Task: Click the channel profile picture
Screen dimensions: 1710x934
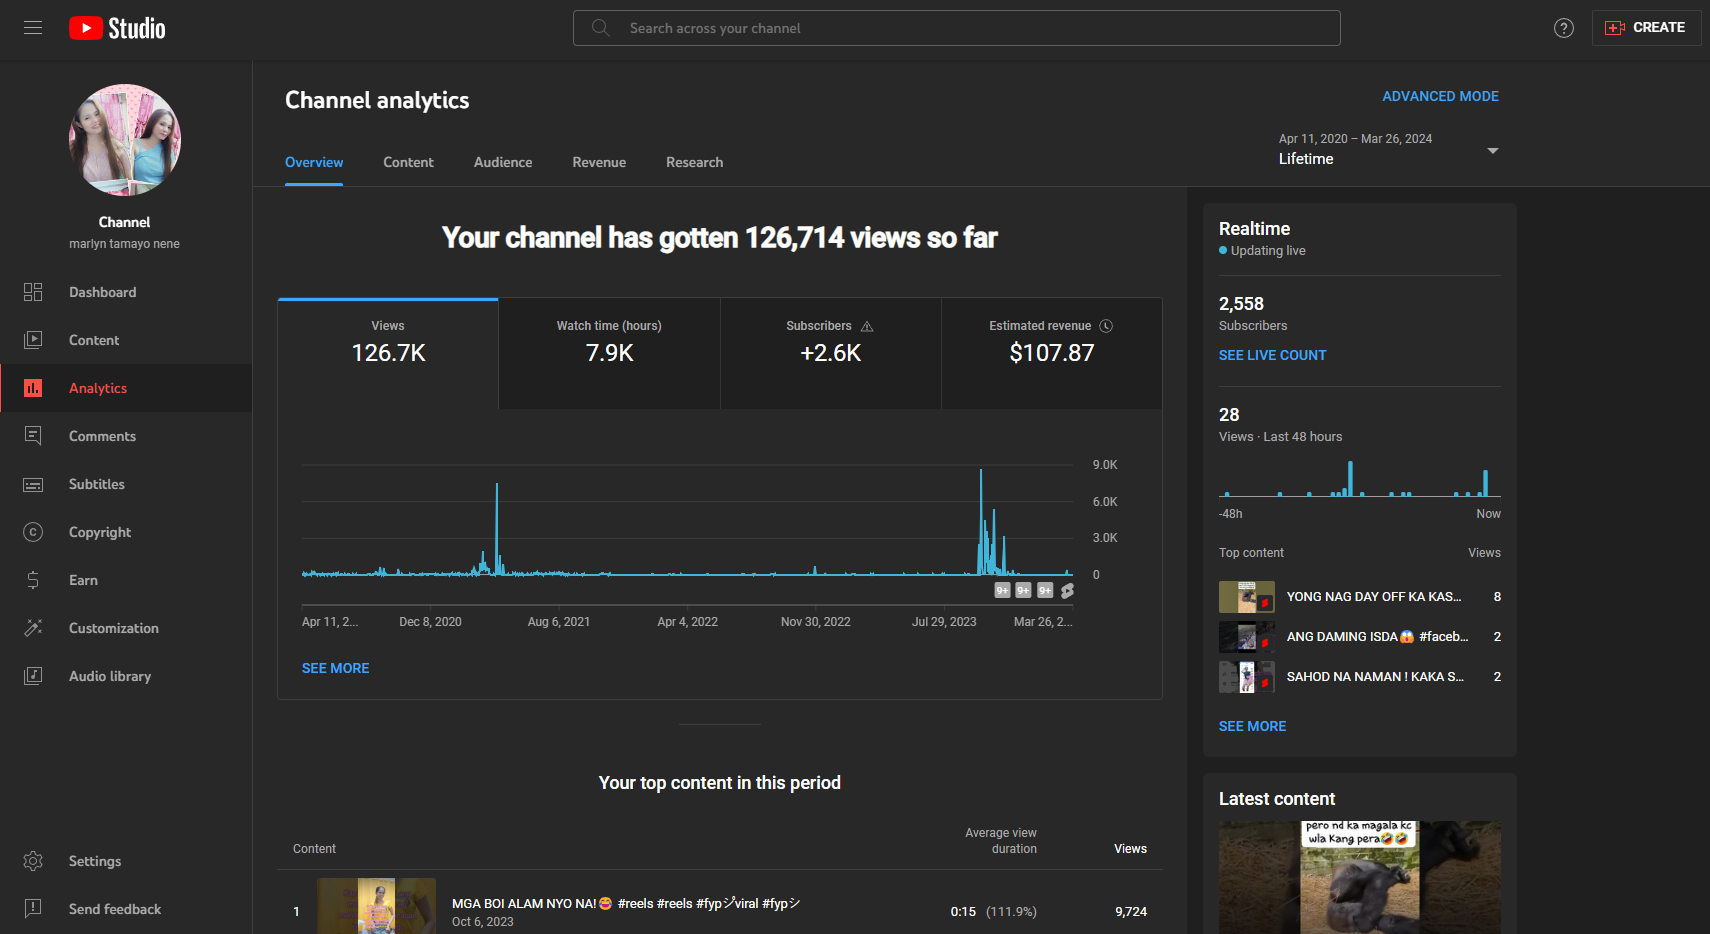Action: pos(125,140)
